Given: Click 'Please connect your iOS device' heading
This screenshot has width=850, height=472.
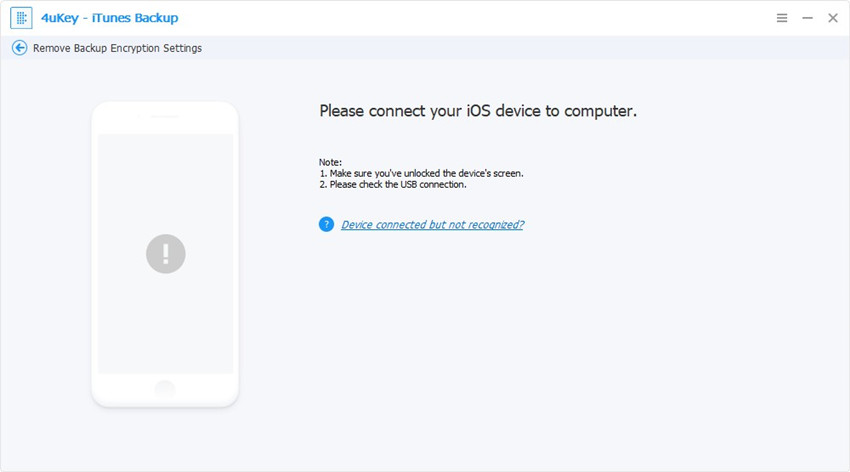Looking at the screenshot, I should (x=478, y=111).
